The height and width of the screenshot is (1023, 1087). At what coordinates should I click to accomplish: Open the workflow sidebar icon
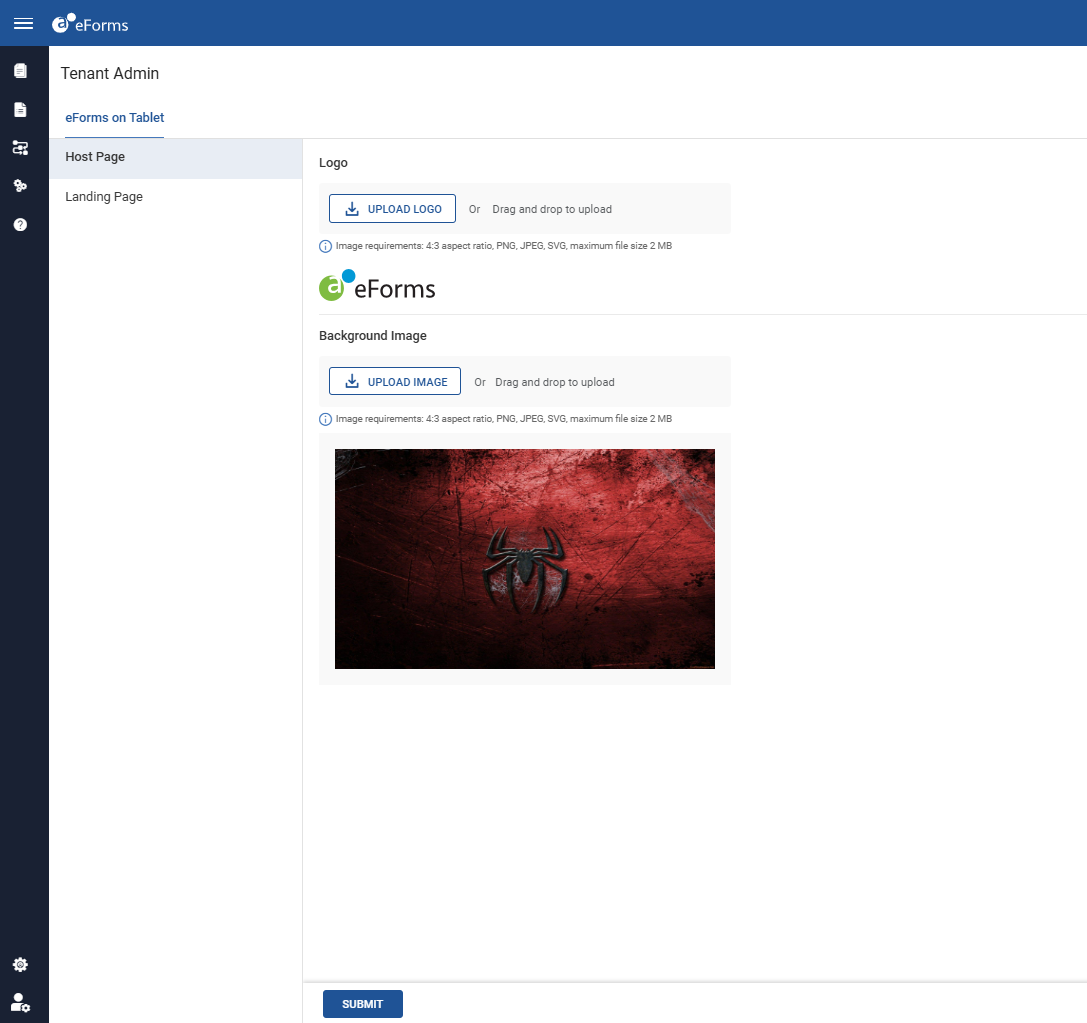[20, 148]
